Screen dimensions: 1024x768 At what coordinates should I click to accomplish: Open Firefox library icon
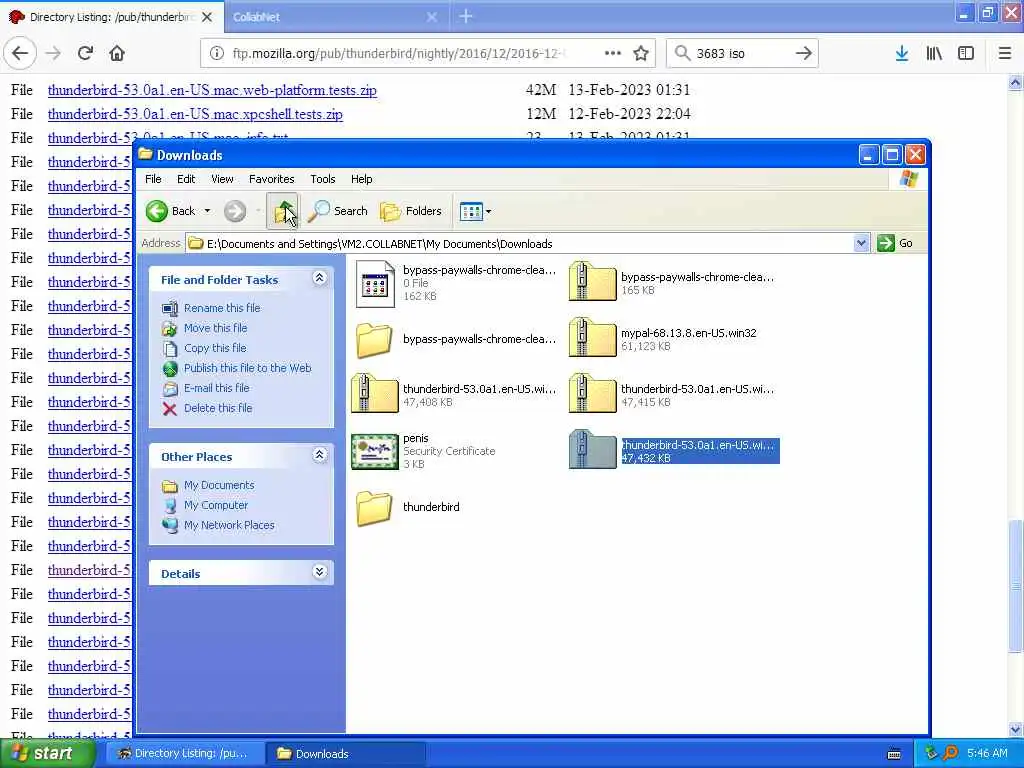click(x=934, y=53)
